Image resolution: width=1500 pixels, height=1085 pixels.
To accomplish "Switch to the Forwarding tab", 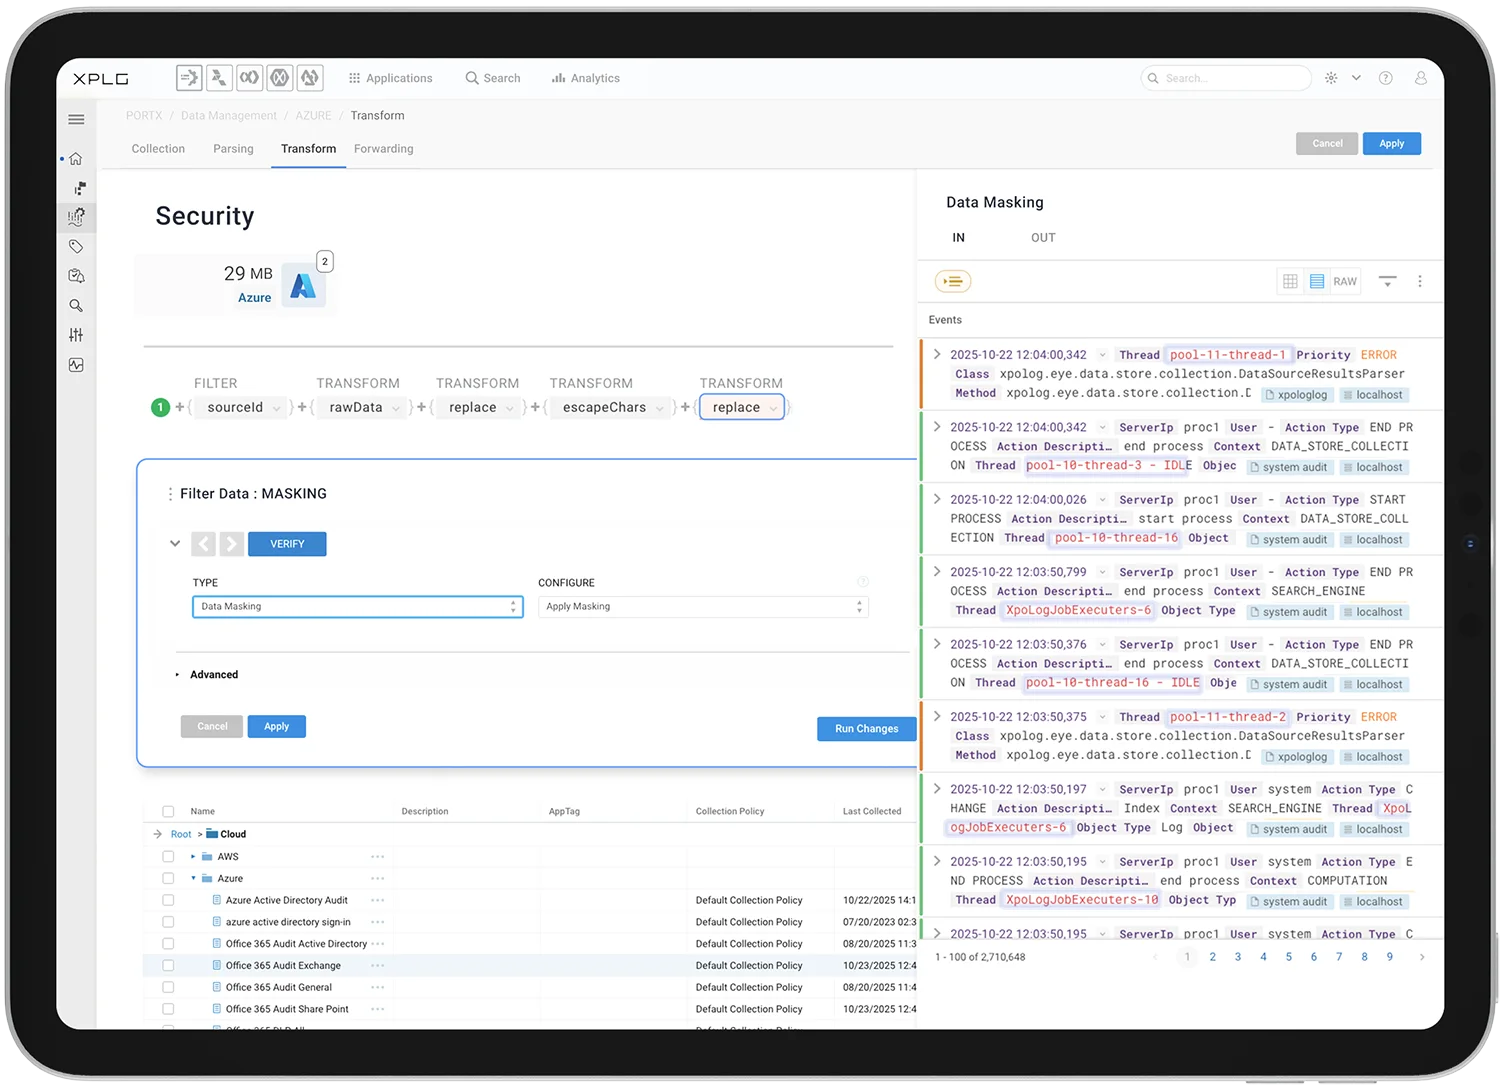I will click(384, 149).
